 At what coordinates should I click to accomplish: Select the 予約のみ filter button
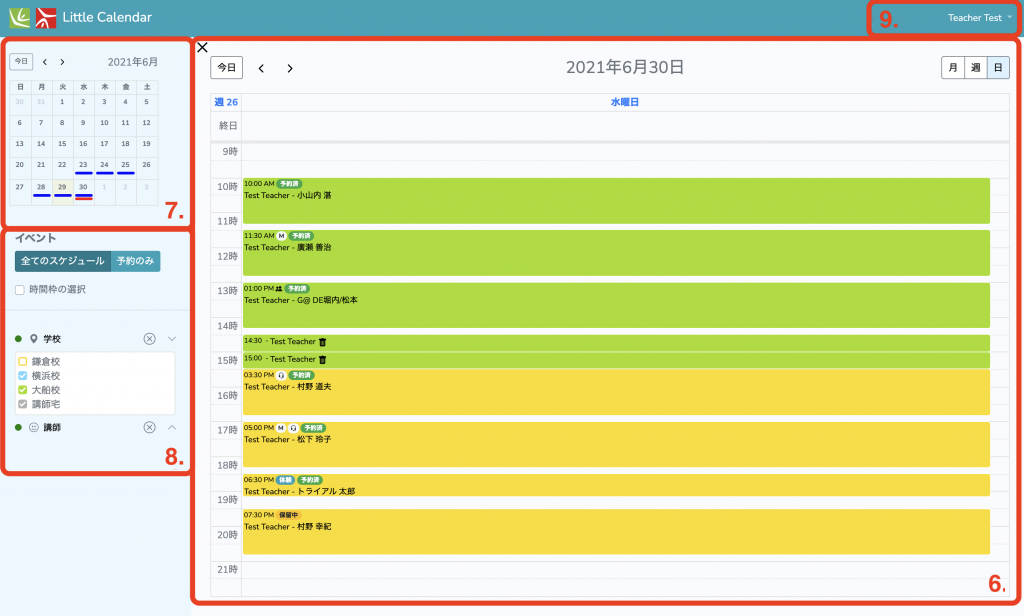click(x=135, y=261)
